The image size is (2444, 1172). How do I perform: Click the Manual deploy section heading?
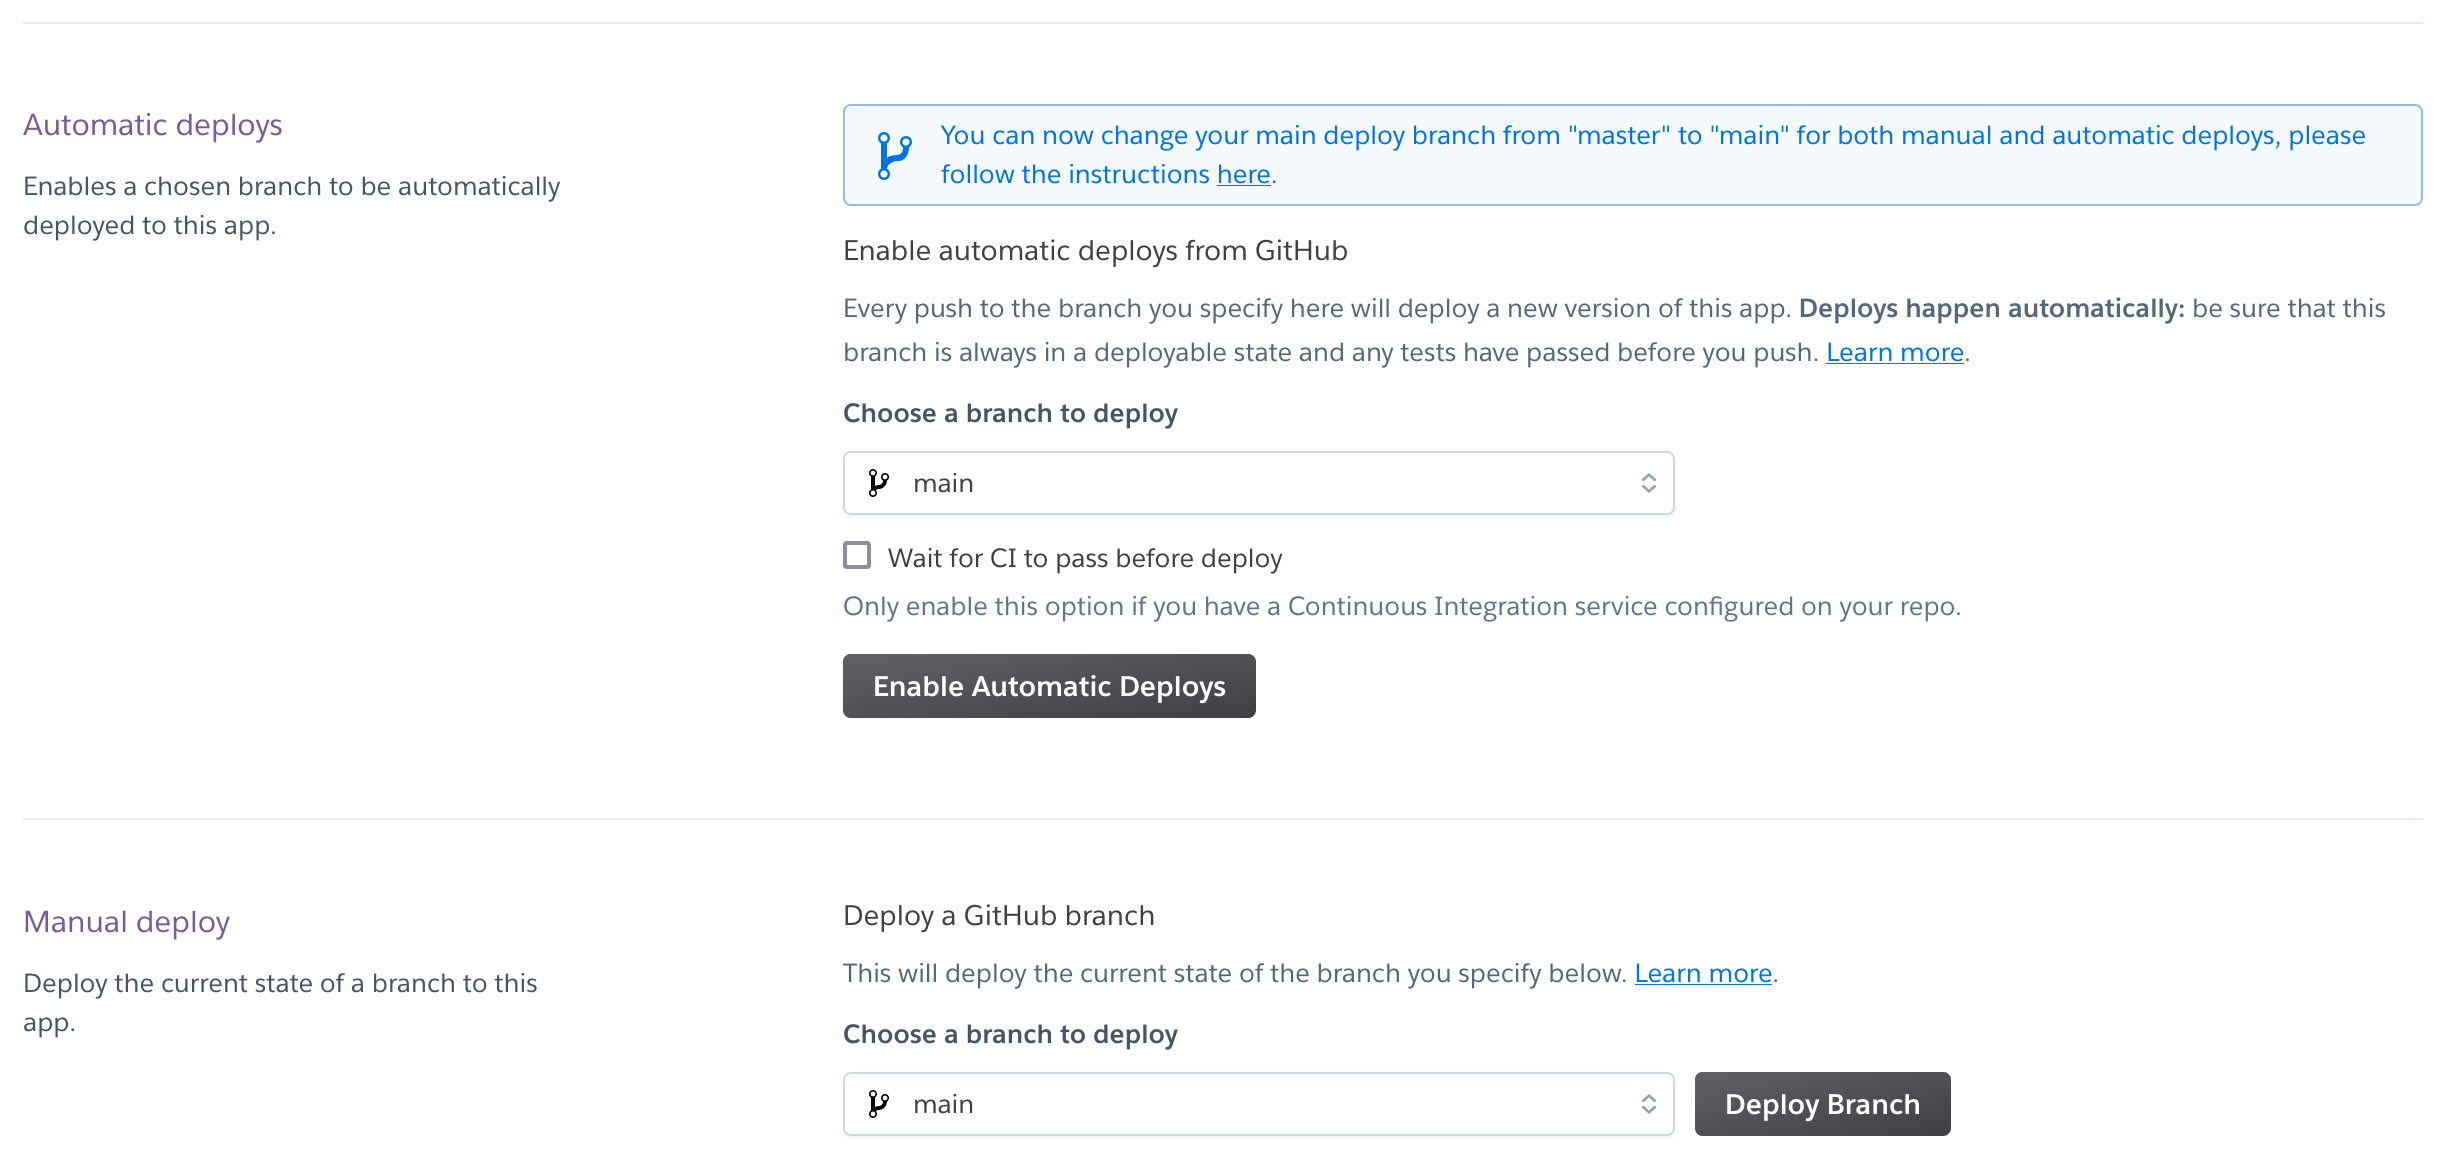pyautogui.click(x=127, y=922)
